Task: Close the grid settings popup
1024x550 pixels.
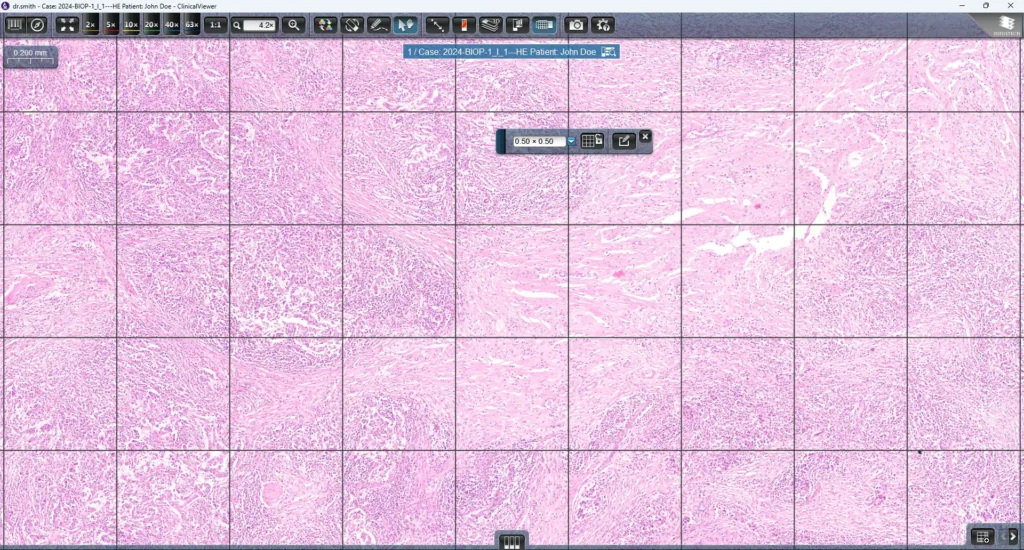Action: click(645, 137)
